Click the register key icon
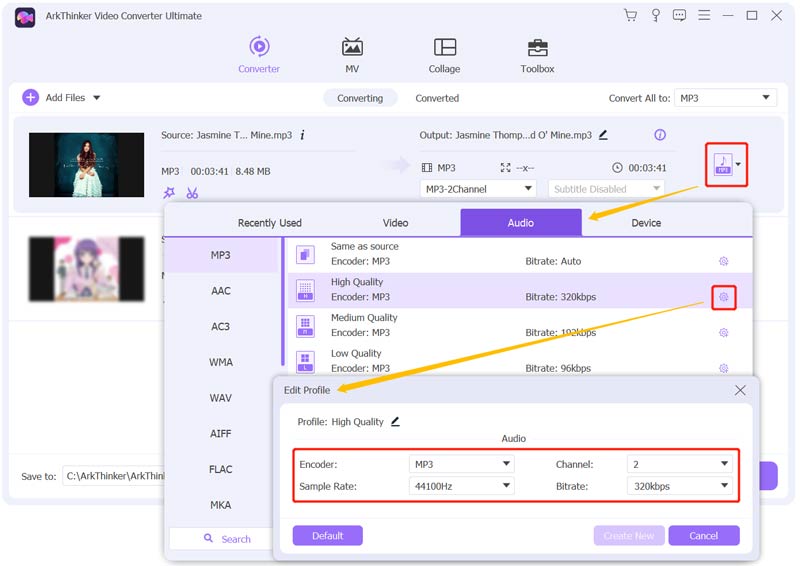 656,15
